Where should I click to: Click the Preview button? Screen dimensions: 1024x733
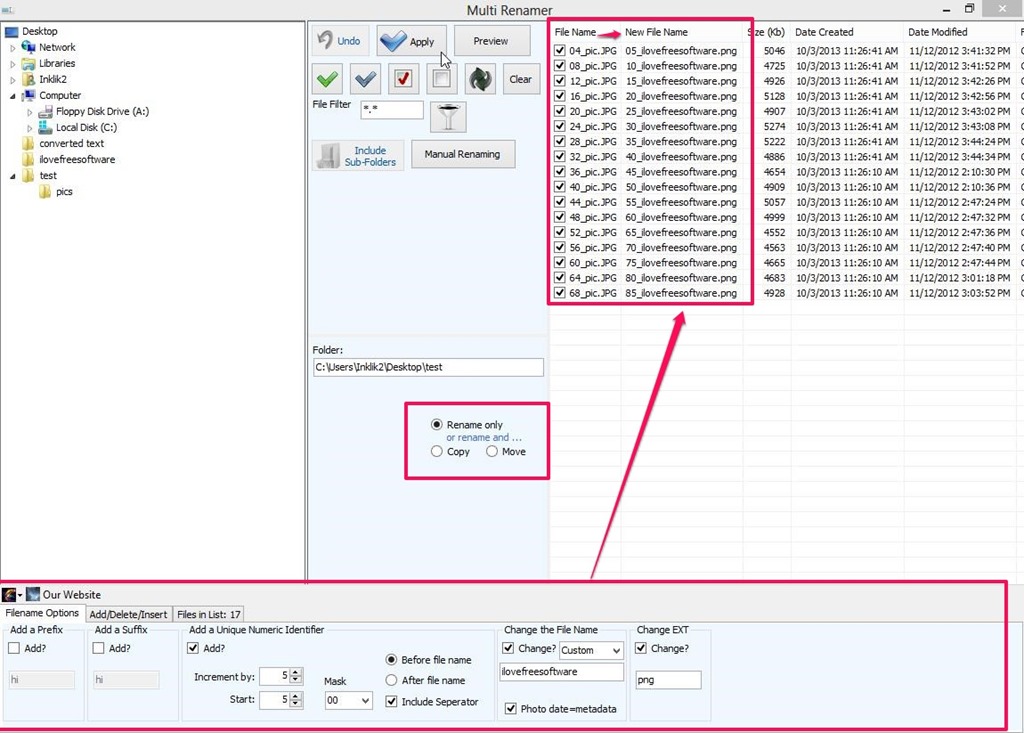pos(491,41)
